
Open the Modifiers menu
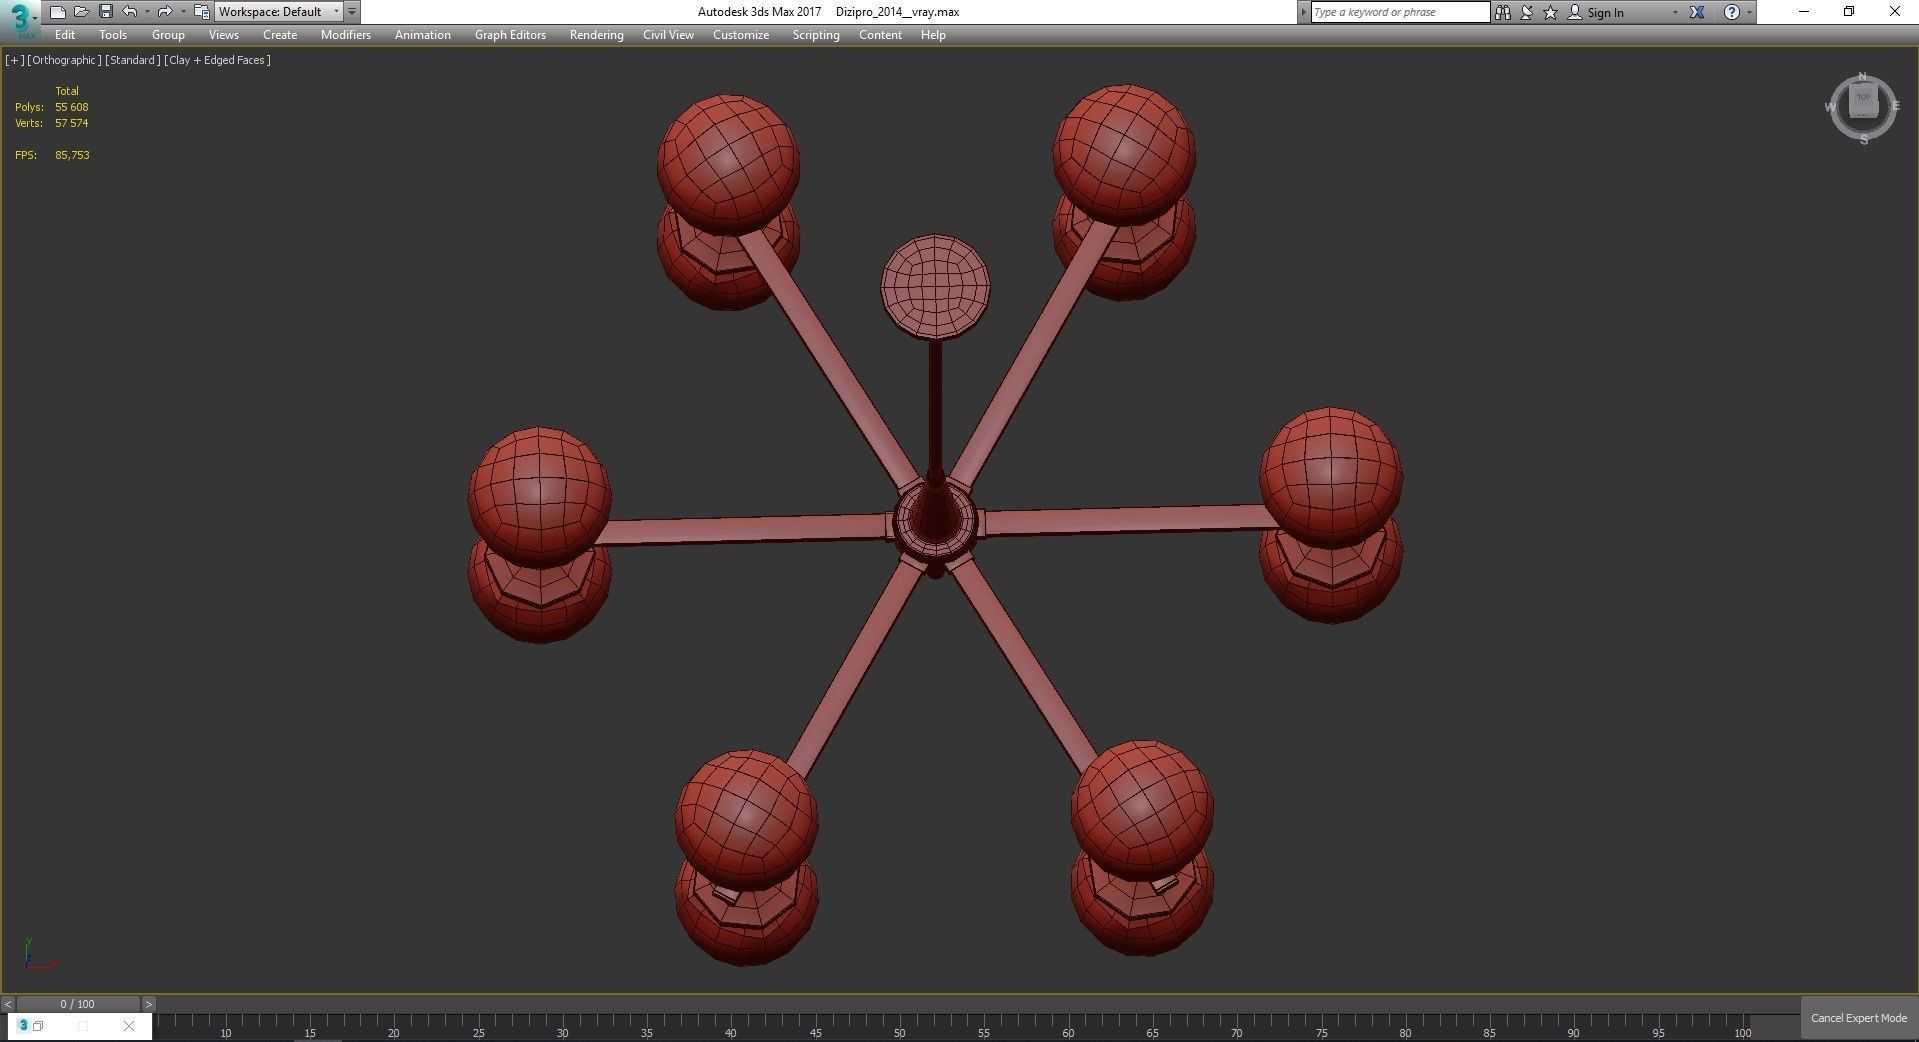pyautogui.click(x=346, y=35)
